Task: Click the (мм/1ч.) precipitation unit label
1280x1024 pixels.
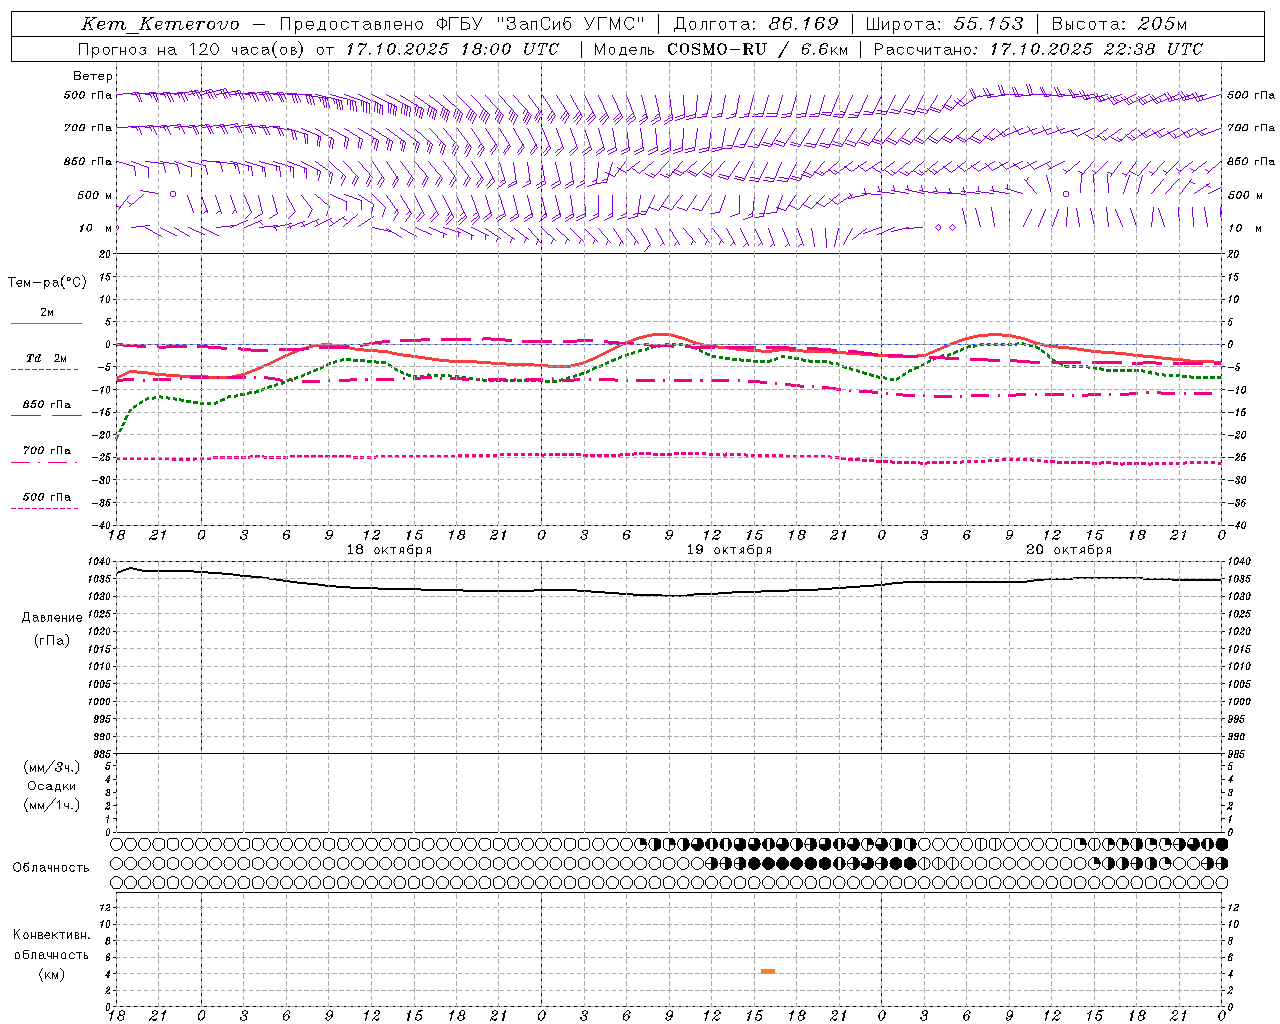Action: [x=52, y=805]
